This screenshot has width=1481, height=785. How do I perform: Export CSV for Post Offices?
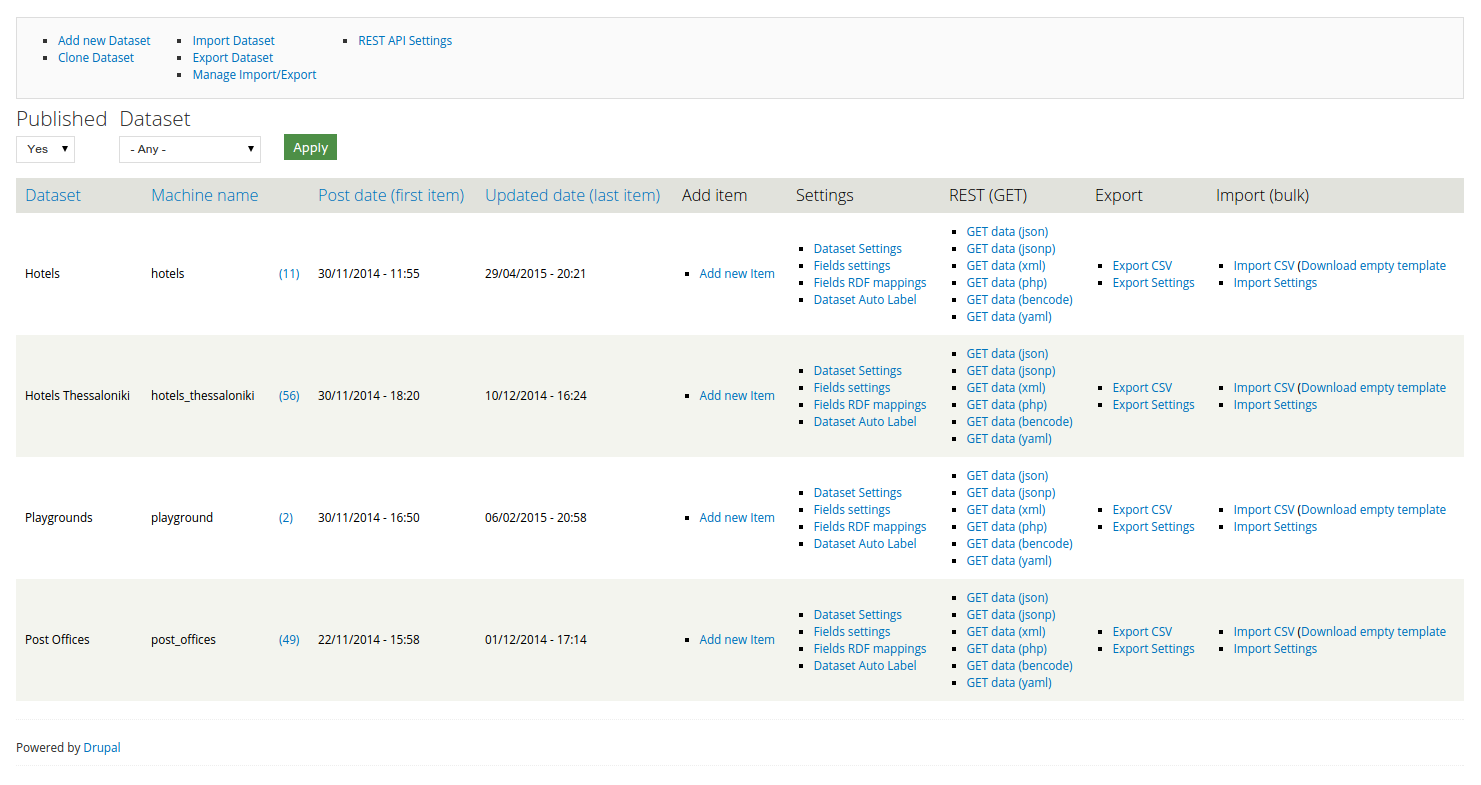(1141, 631)
